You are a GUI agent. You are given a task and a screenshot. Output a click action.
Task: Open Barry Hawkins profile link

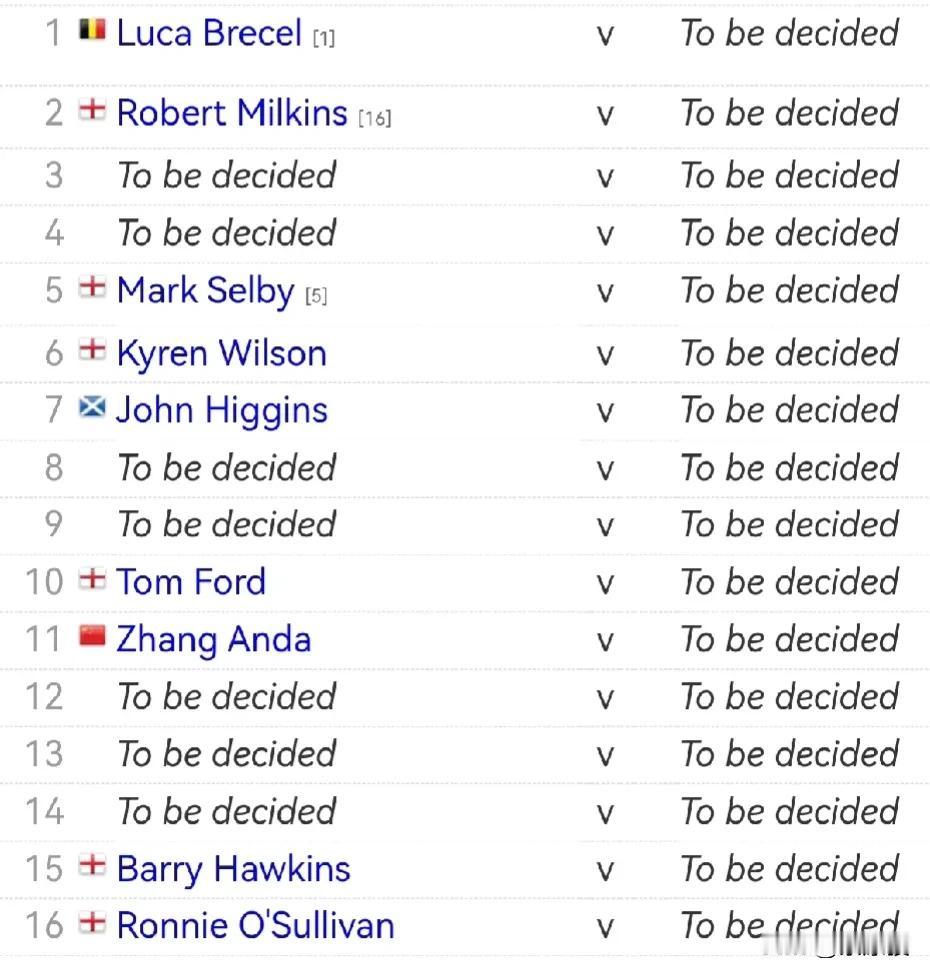(234, 869)
